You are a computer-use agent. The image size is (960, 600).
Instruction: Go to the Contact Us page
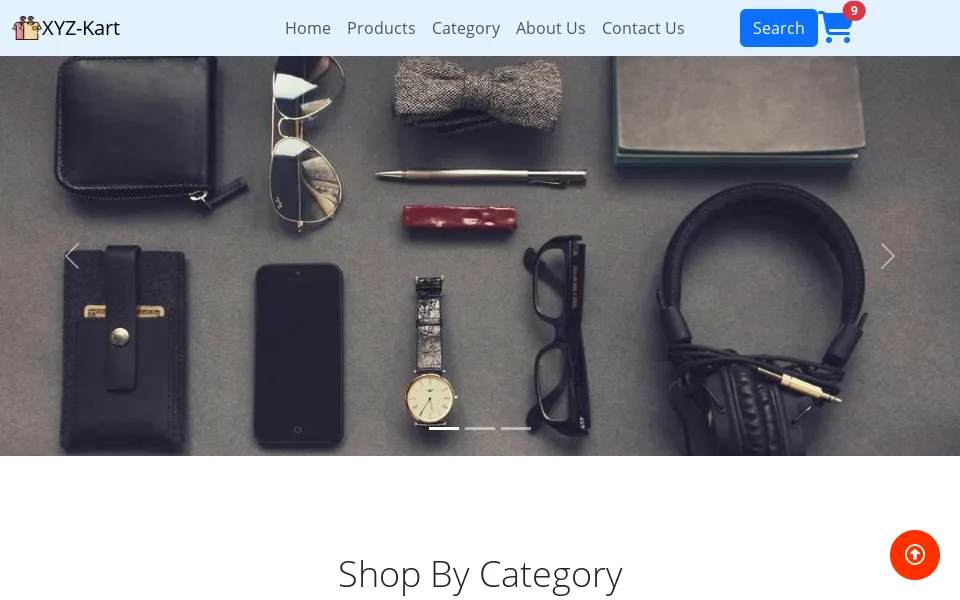(643, 28)
